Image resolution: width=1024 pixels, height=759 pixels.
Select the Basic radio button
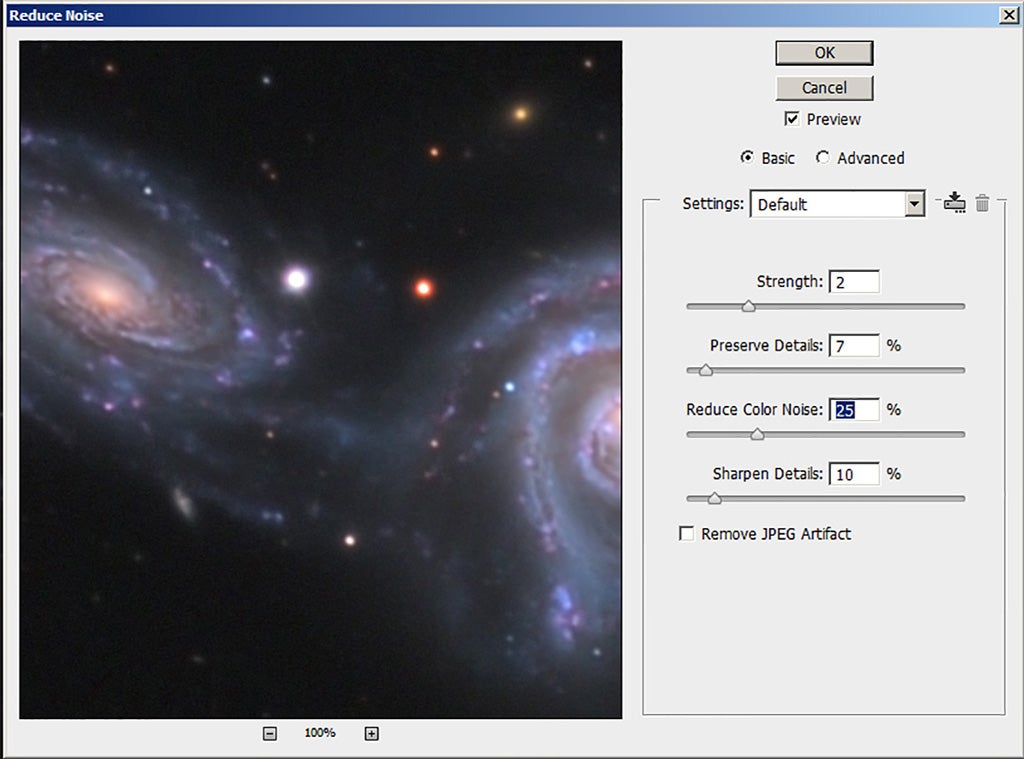pyautogui.click(x=746, y=157)
